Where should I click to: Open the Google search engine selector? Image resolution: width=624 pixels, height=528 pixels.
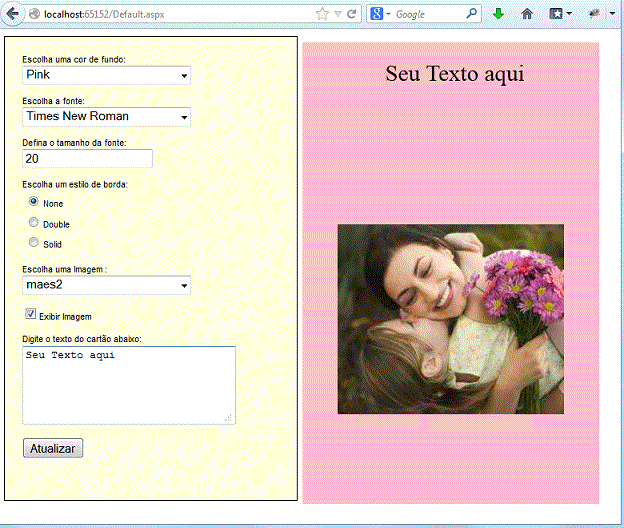pos(380,14)
